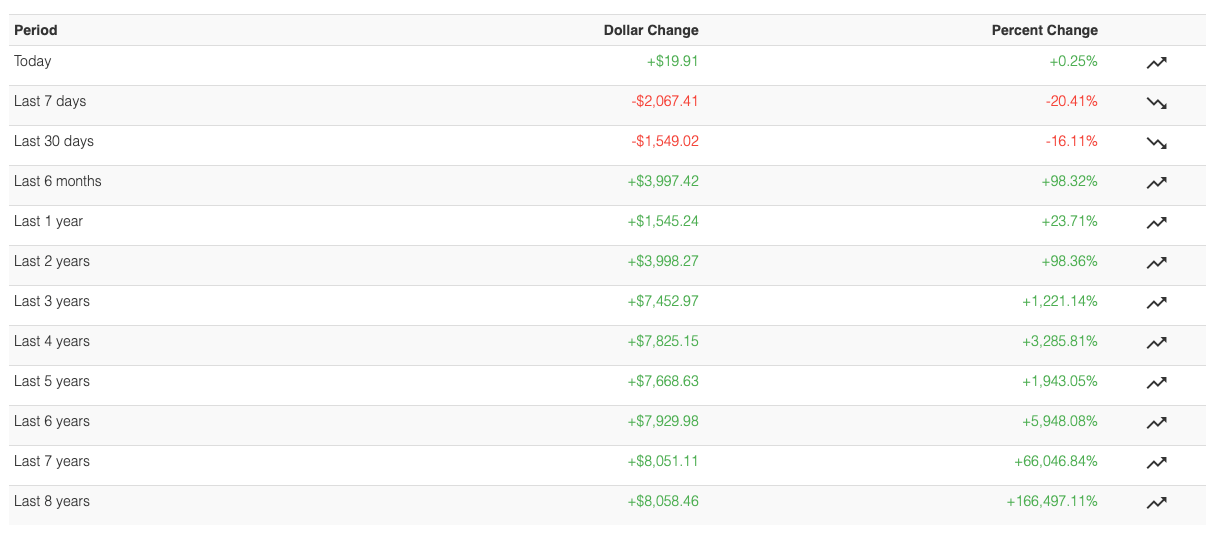This screenshot has height=533, width=1216.
Task: Click the +$8,058.46 dollar change value
Action: [x=663, y=501]
